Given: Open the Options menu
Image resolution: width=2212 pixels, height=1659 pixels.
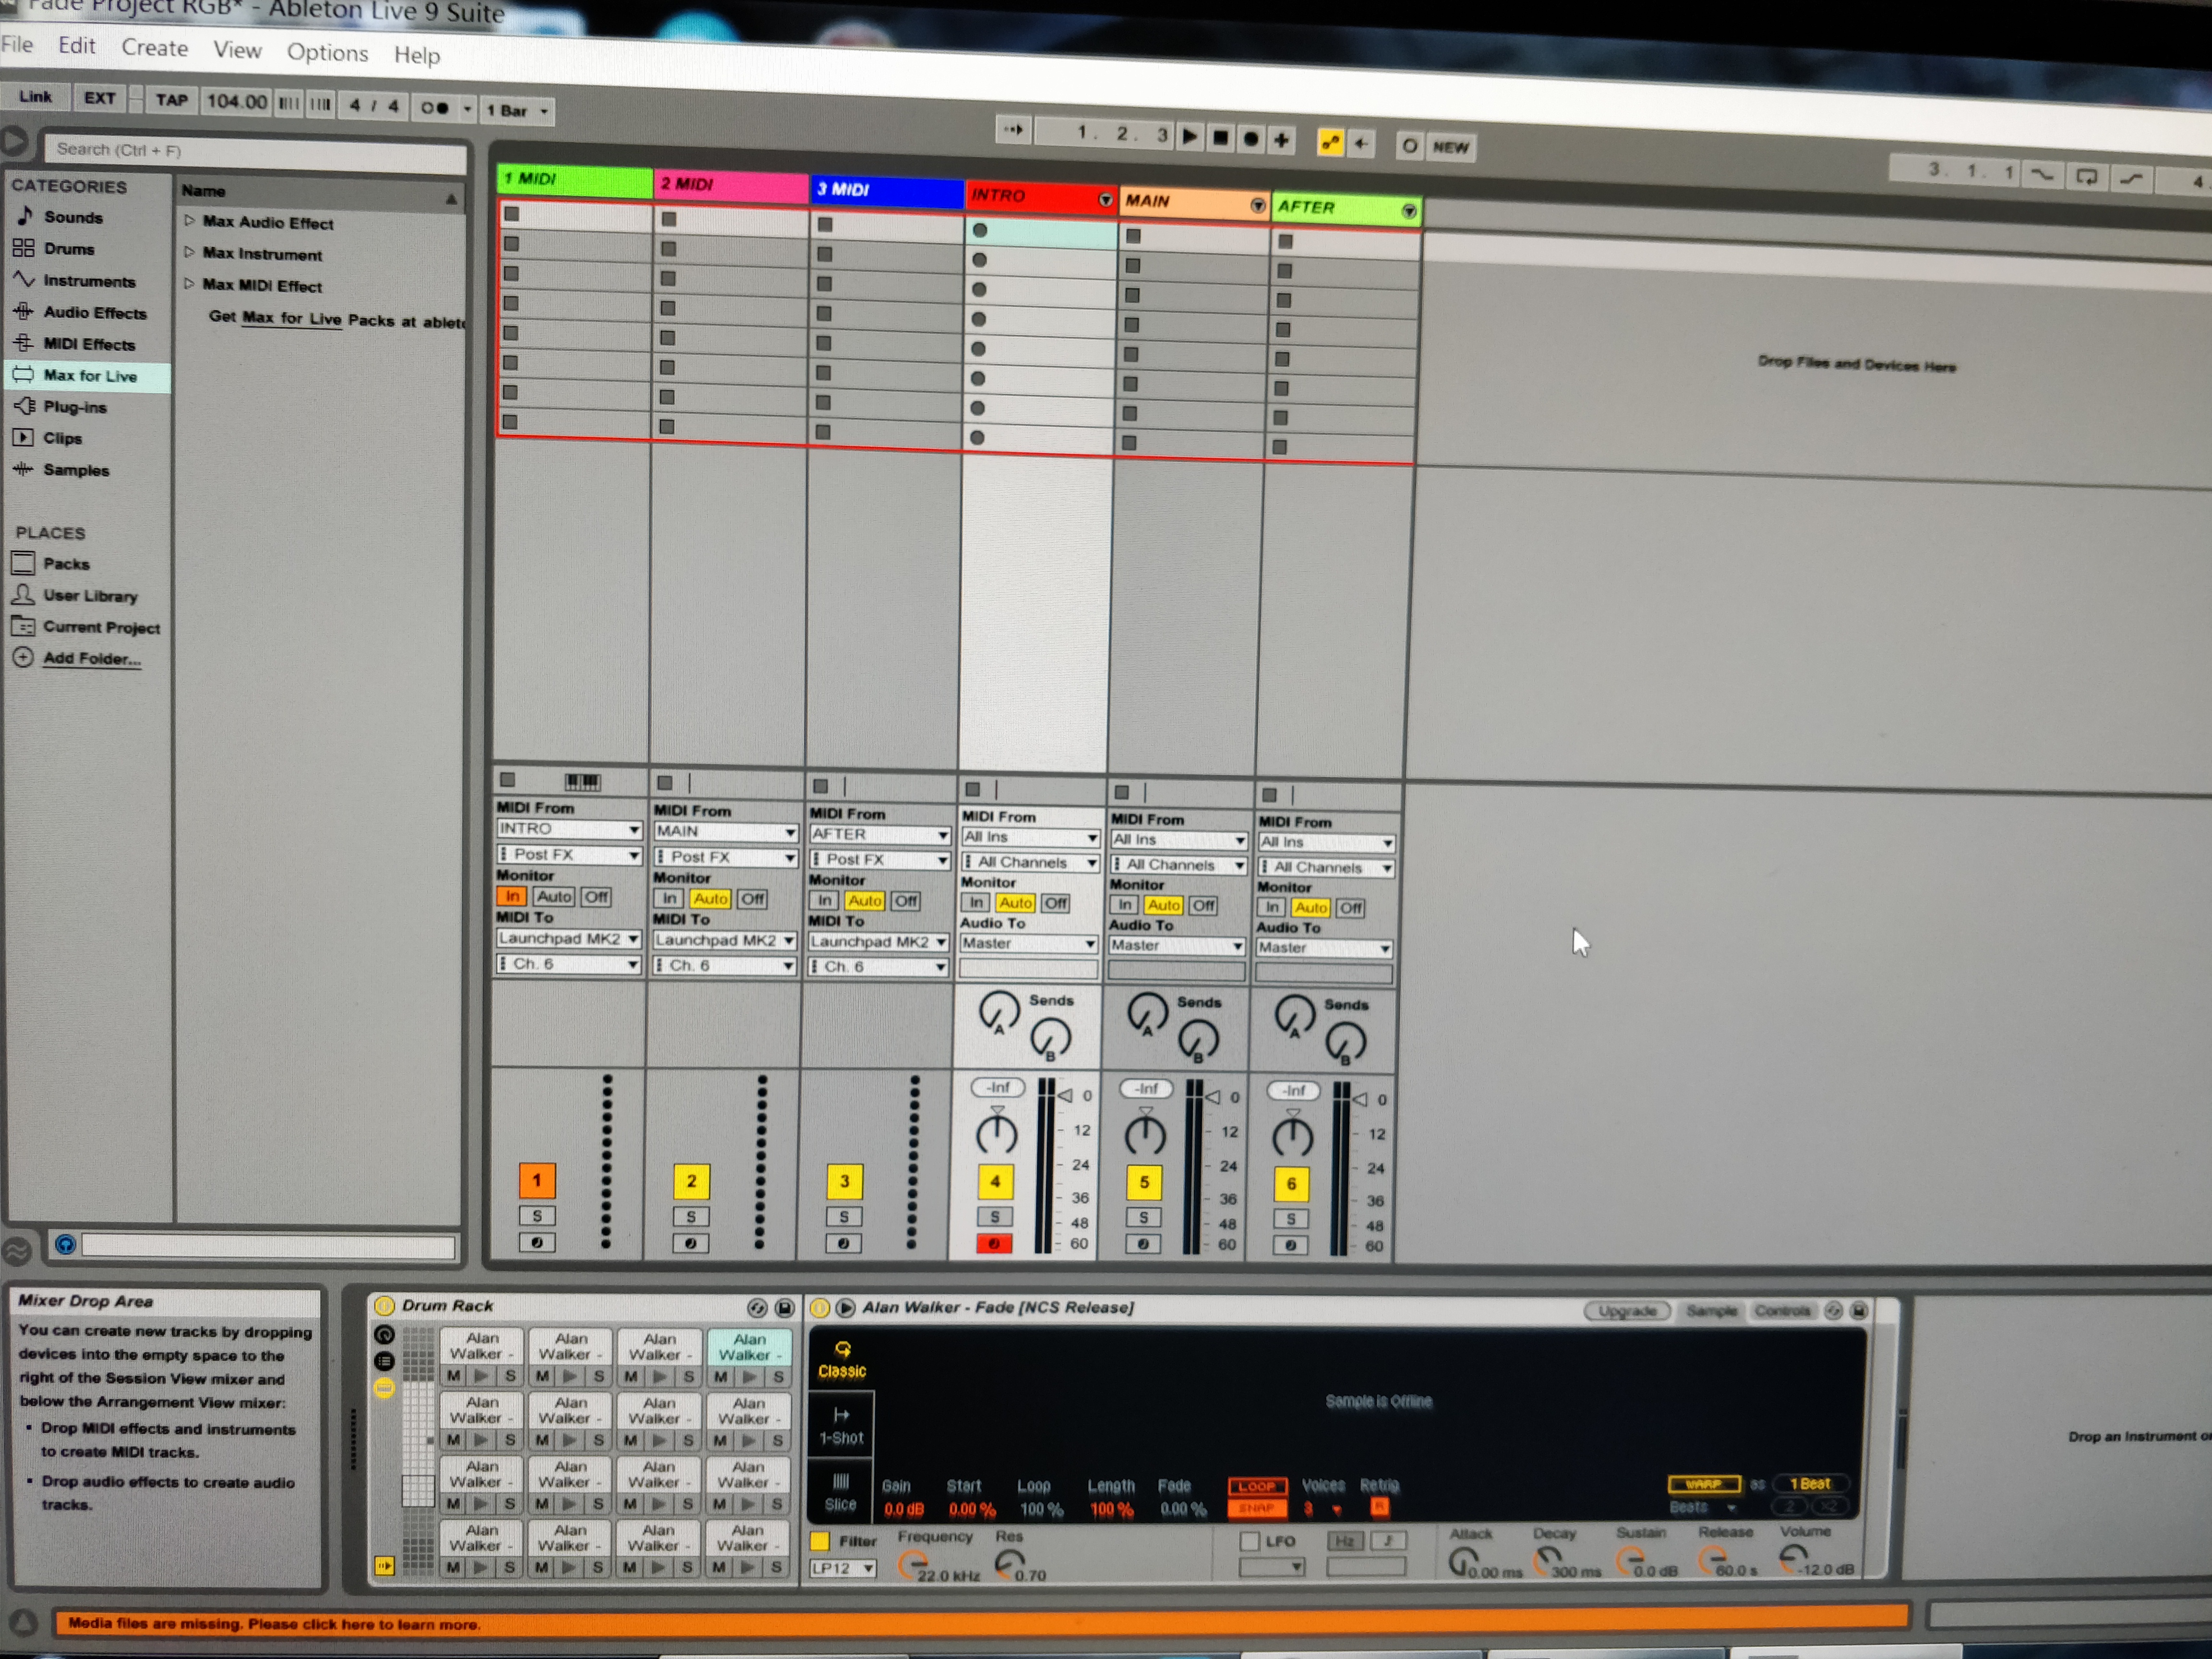Looking at the screenshot, I should pos(327,52).
